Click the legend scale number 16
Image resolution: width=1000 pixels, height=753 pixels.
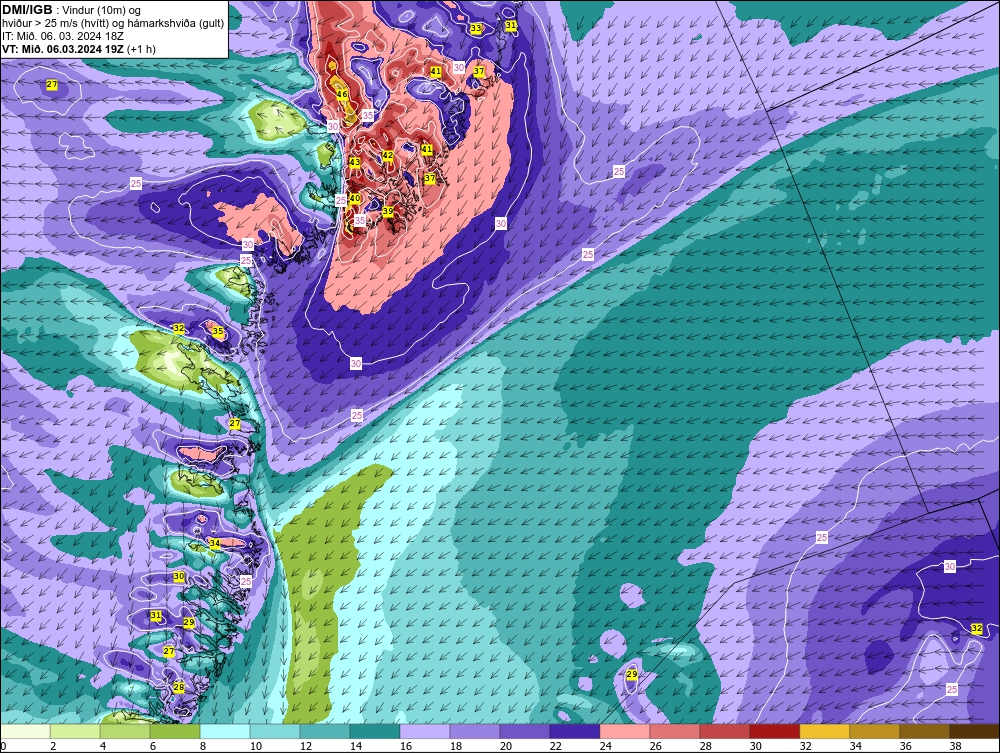coord(406,746)
